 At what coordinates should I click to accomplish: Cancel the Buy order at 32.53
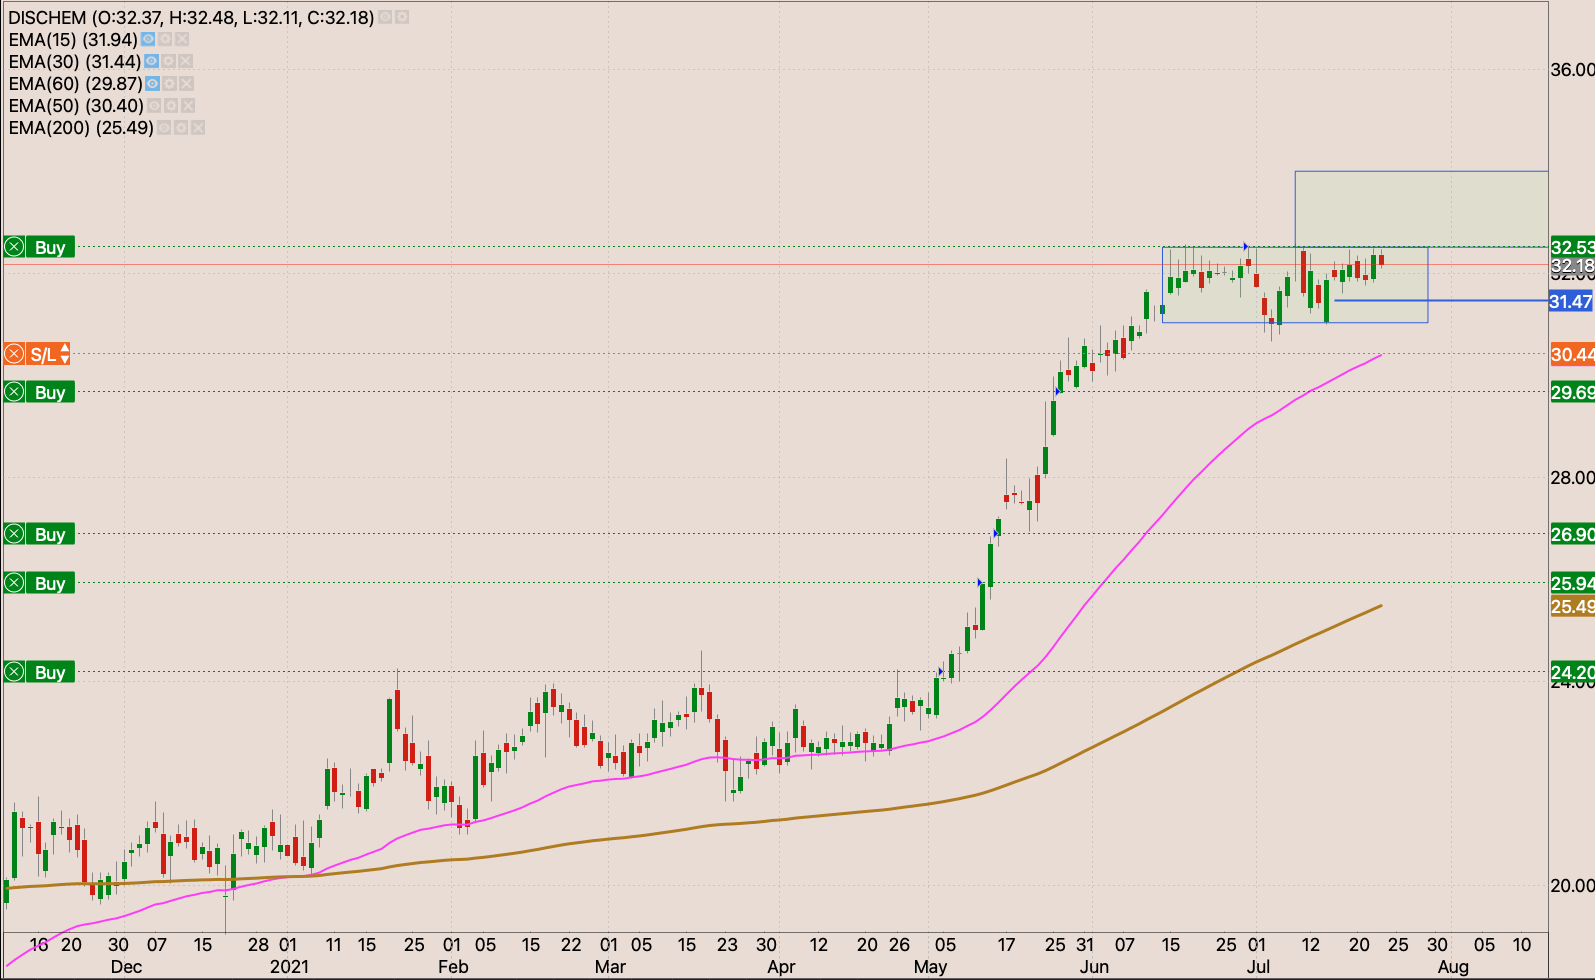pos(14,247)
